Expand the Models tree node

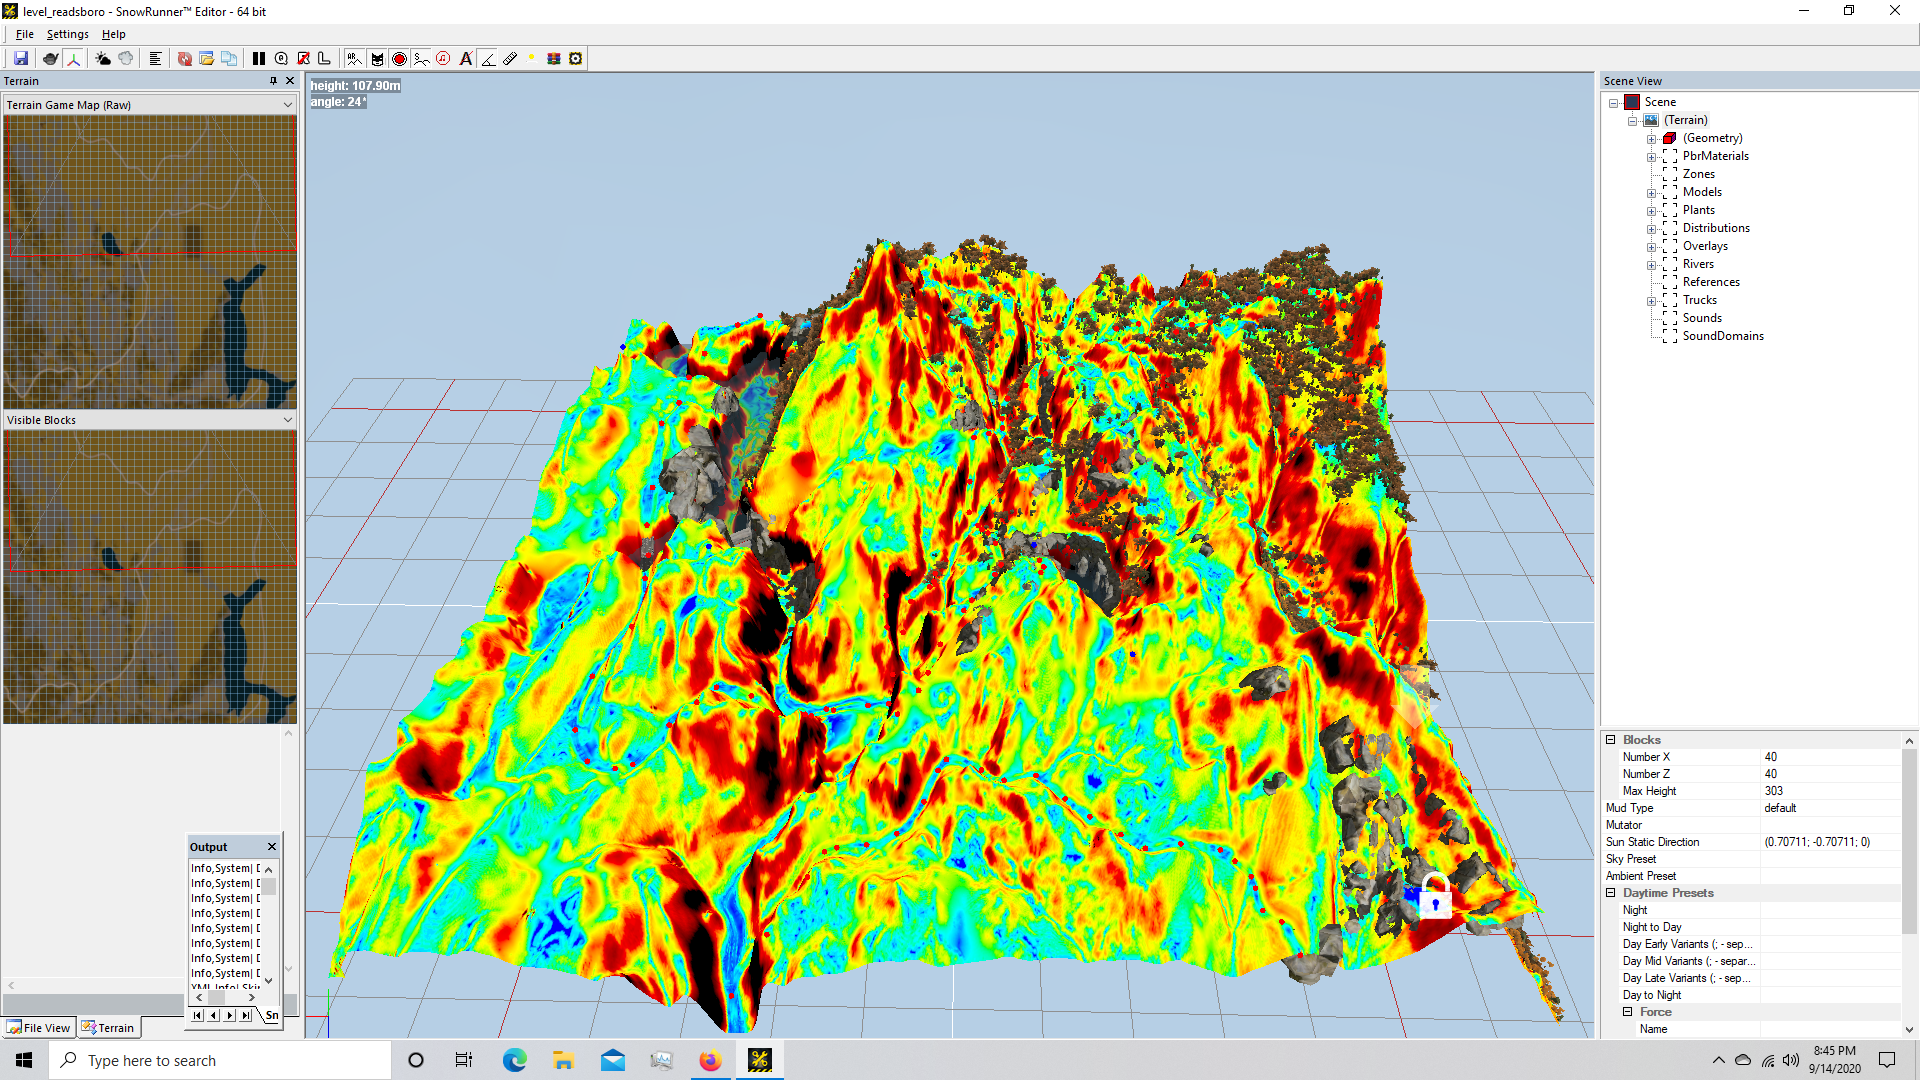click(x=1651, y=193)
